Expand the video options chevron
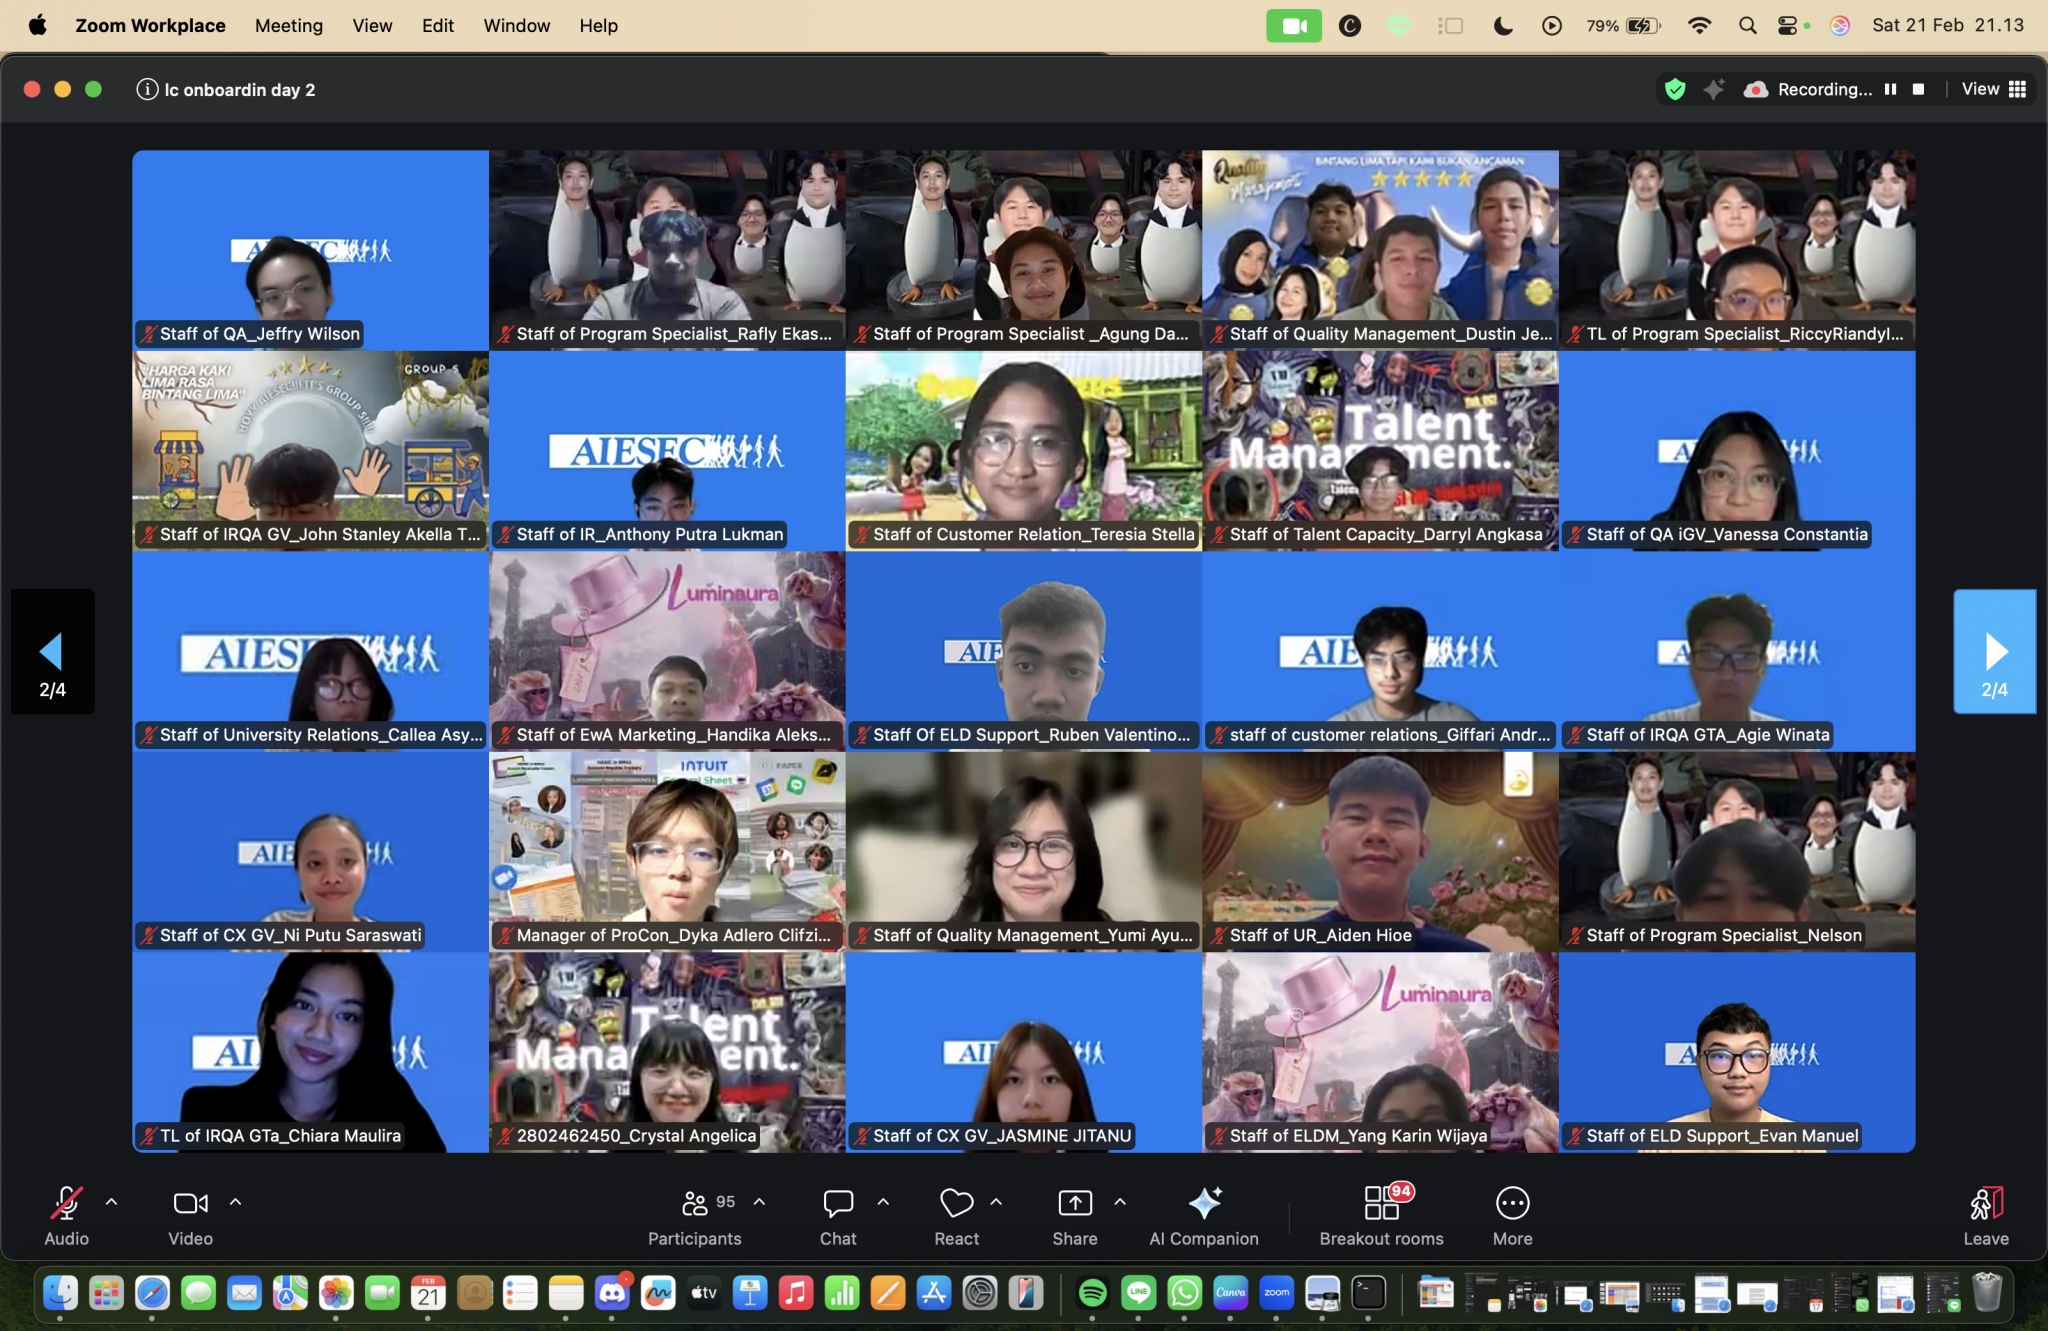 pyautogui.click(x=236, y=1202)
